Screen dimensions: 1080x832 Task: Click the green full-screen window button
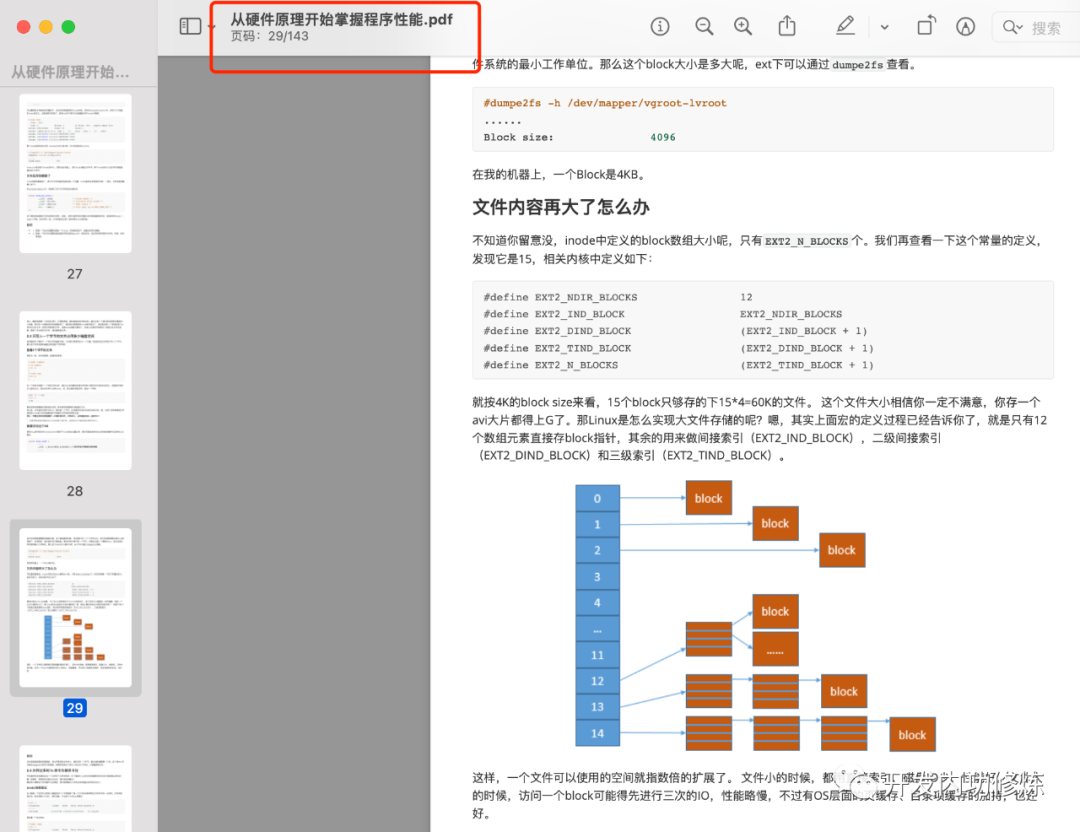(x=68, y=27)
